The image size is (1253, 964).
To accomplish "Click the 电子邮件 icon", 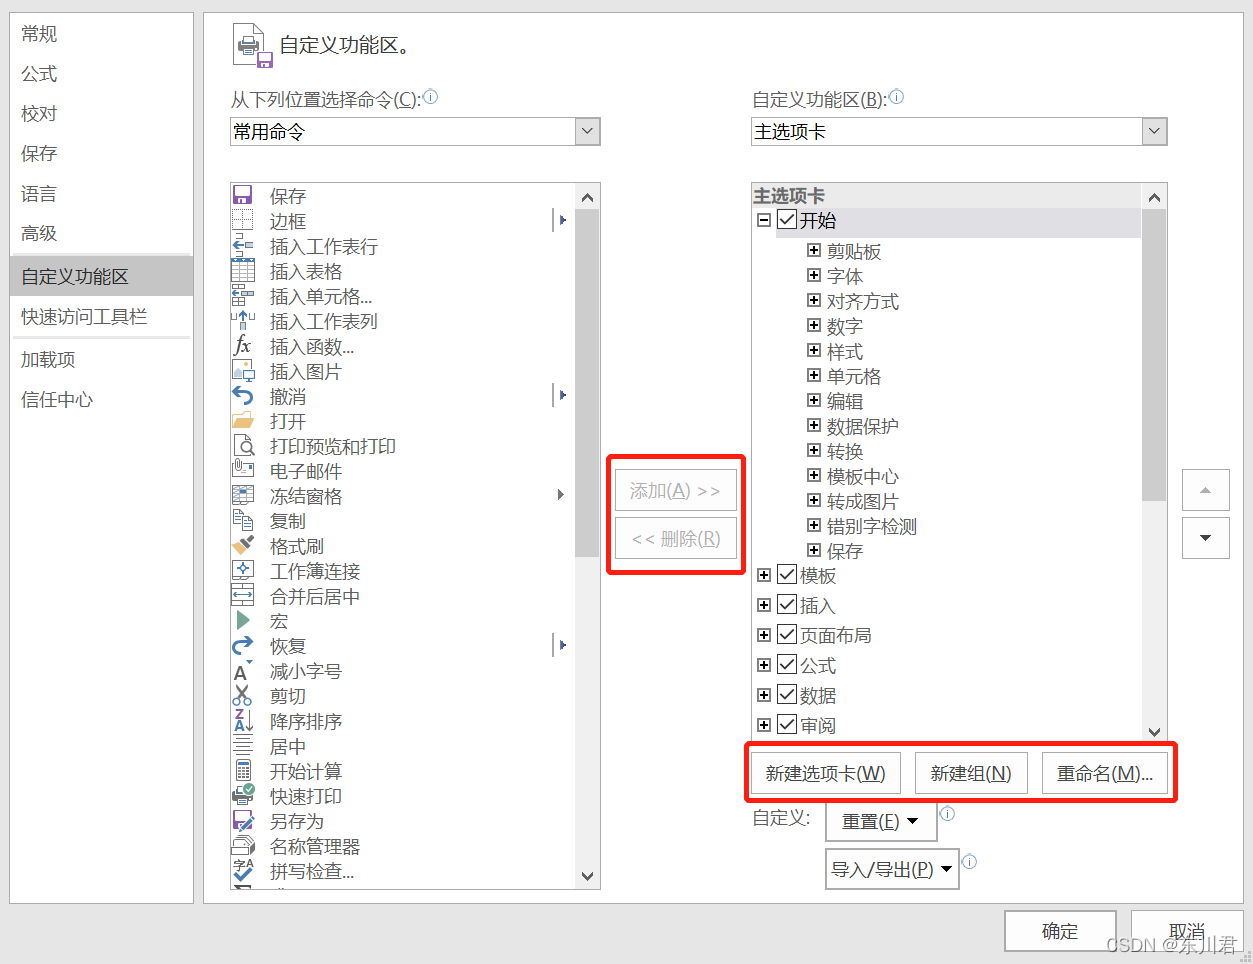I will click(243, 470).
